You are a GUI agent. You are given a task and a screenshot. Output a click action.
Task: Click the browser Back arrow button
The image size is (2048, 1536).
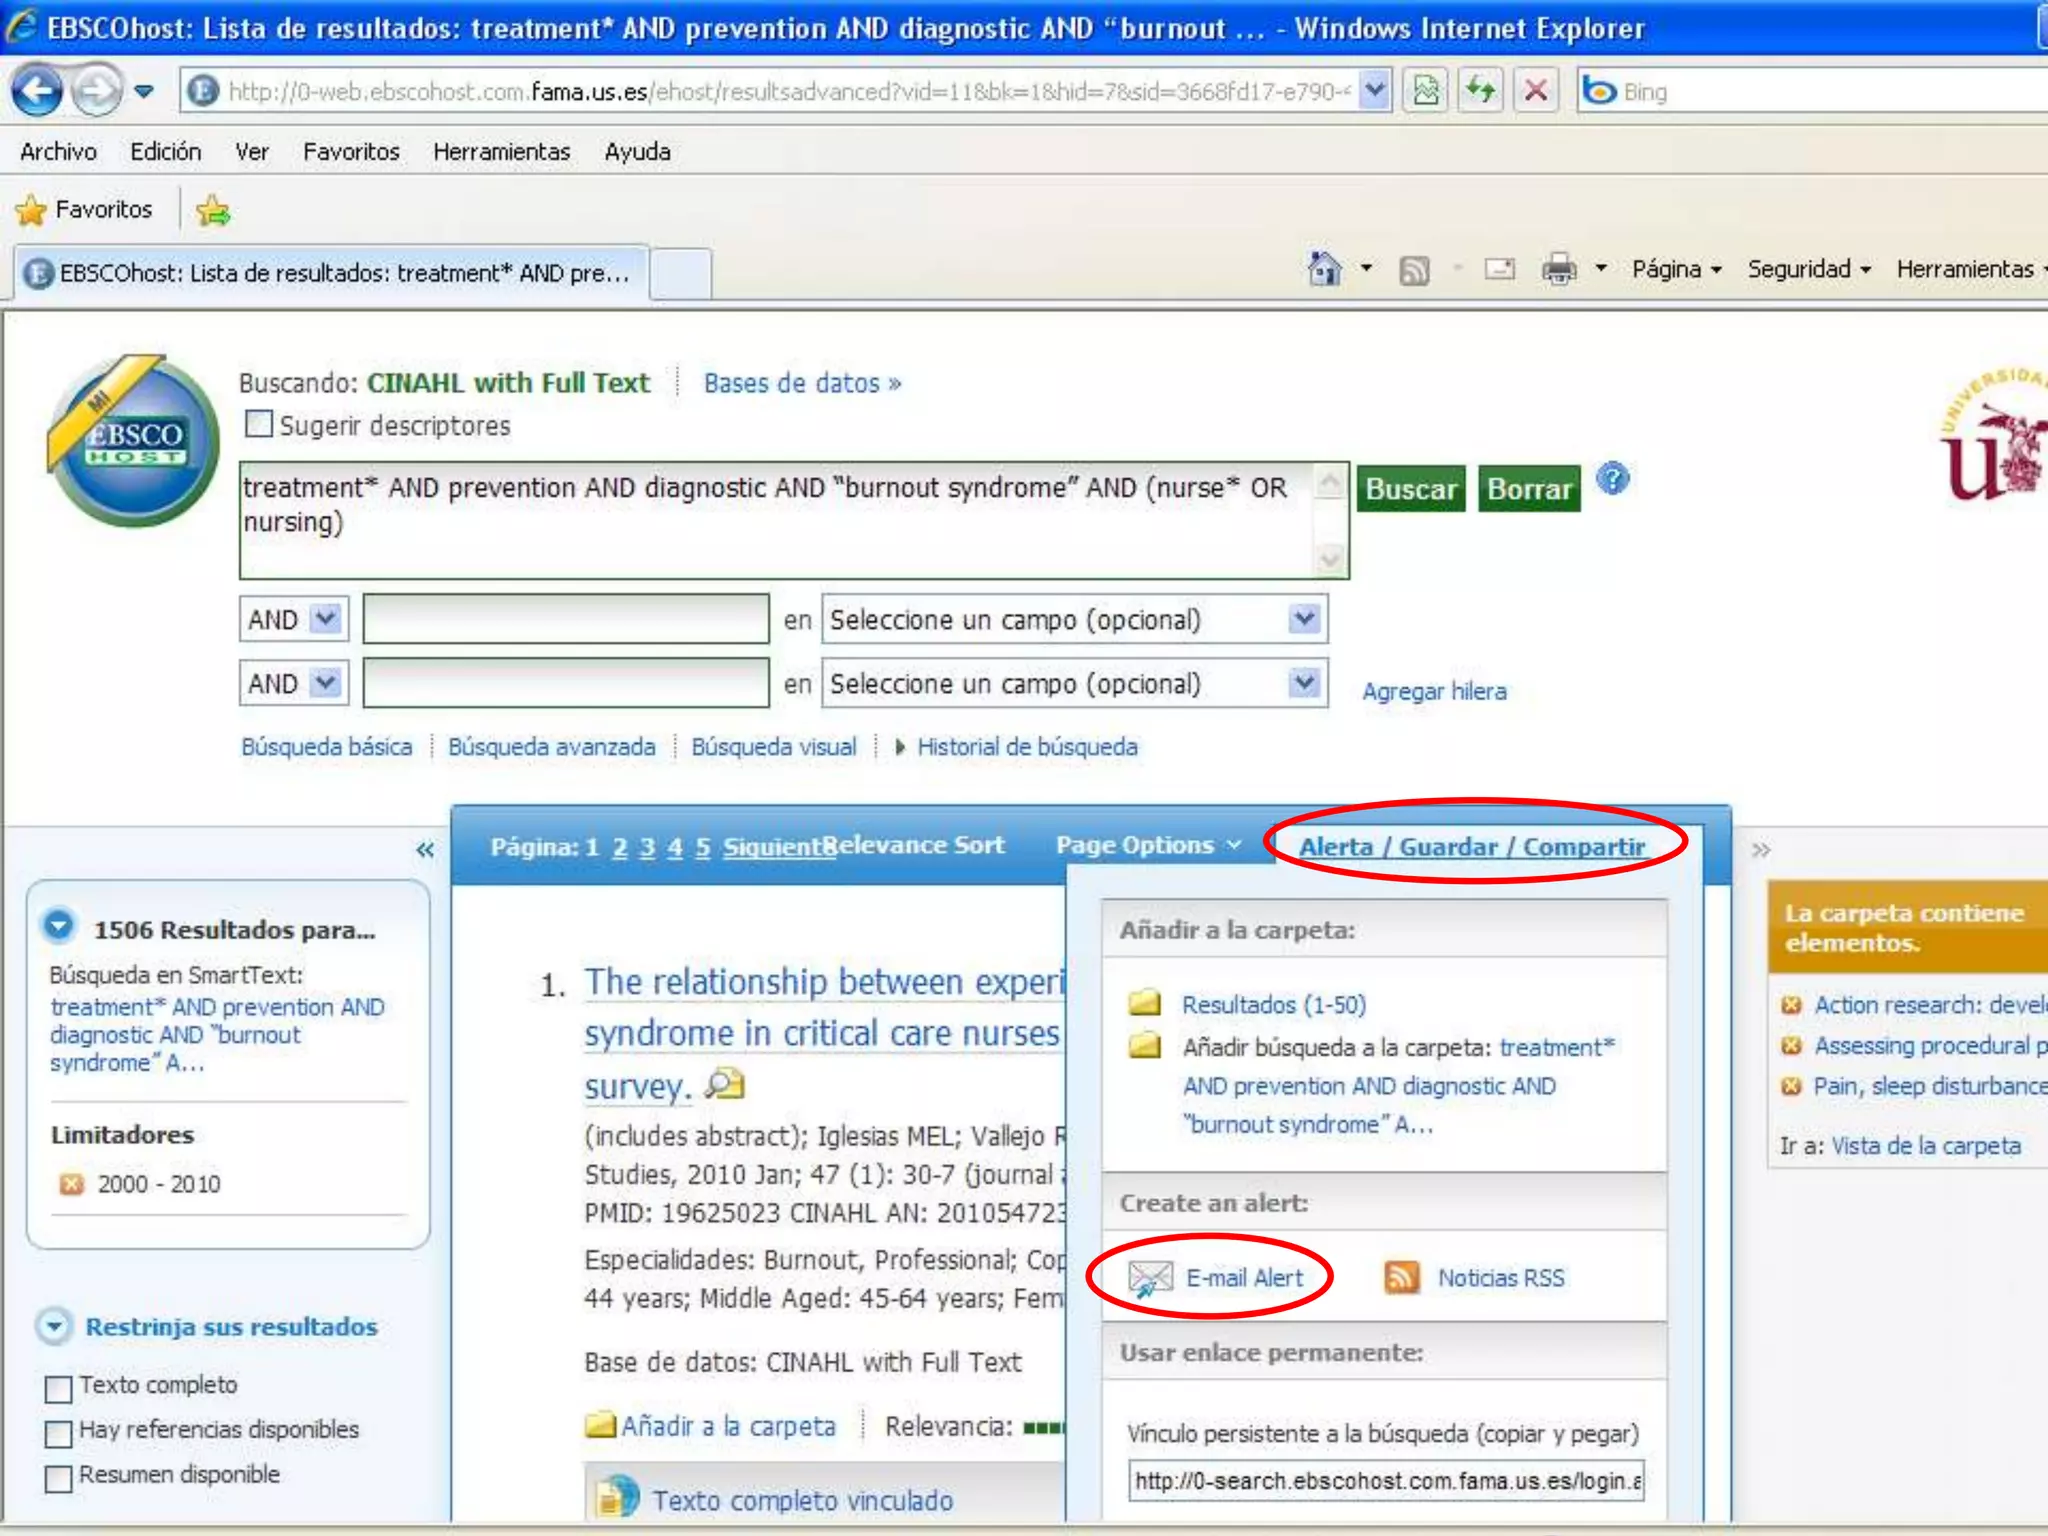pyautogui.click(x=38, y=91)
